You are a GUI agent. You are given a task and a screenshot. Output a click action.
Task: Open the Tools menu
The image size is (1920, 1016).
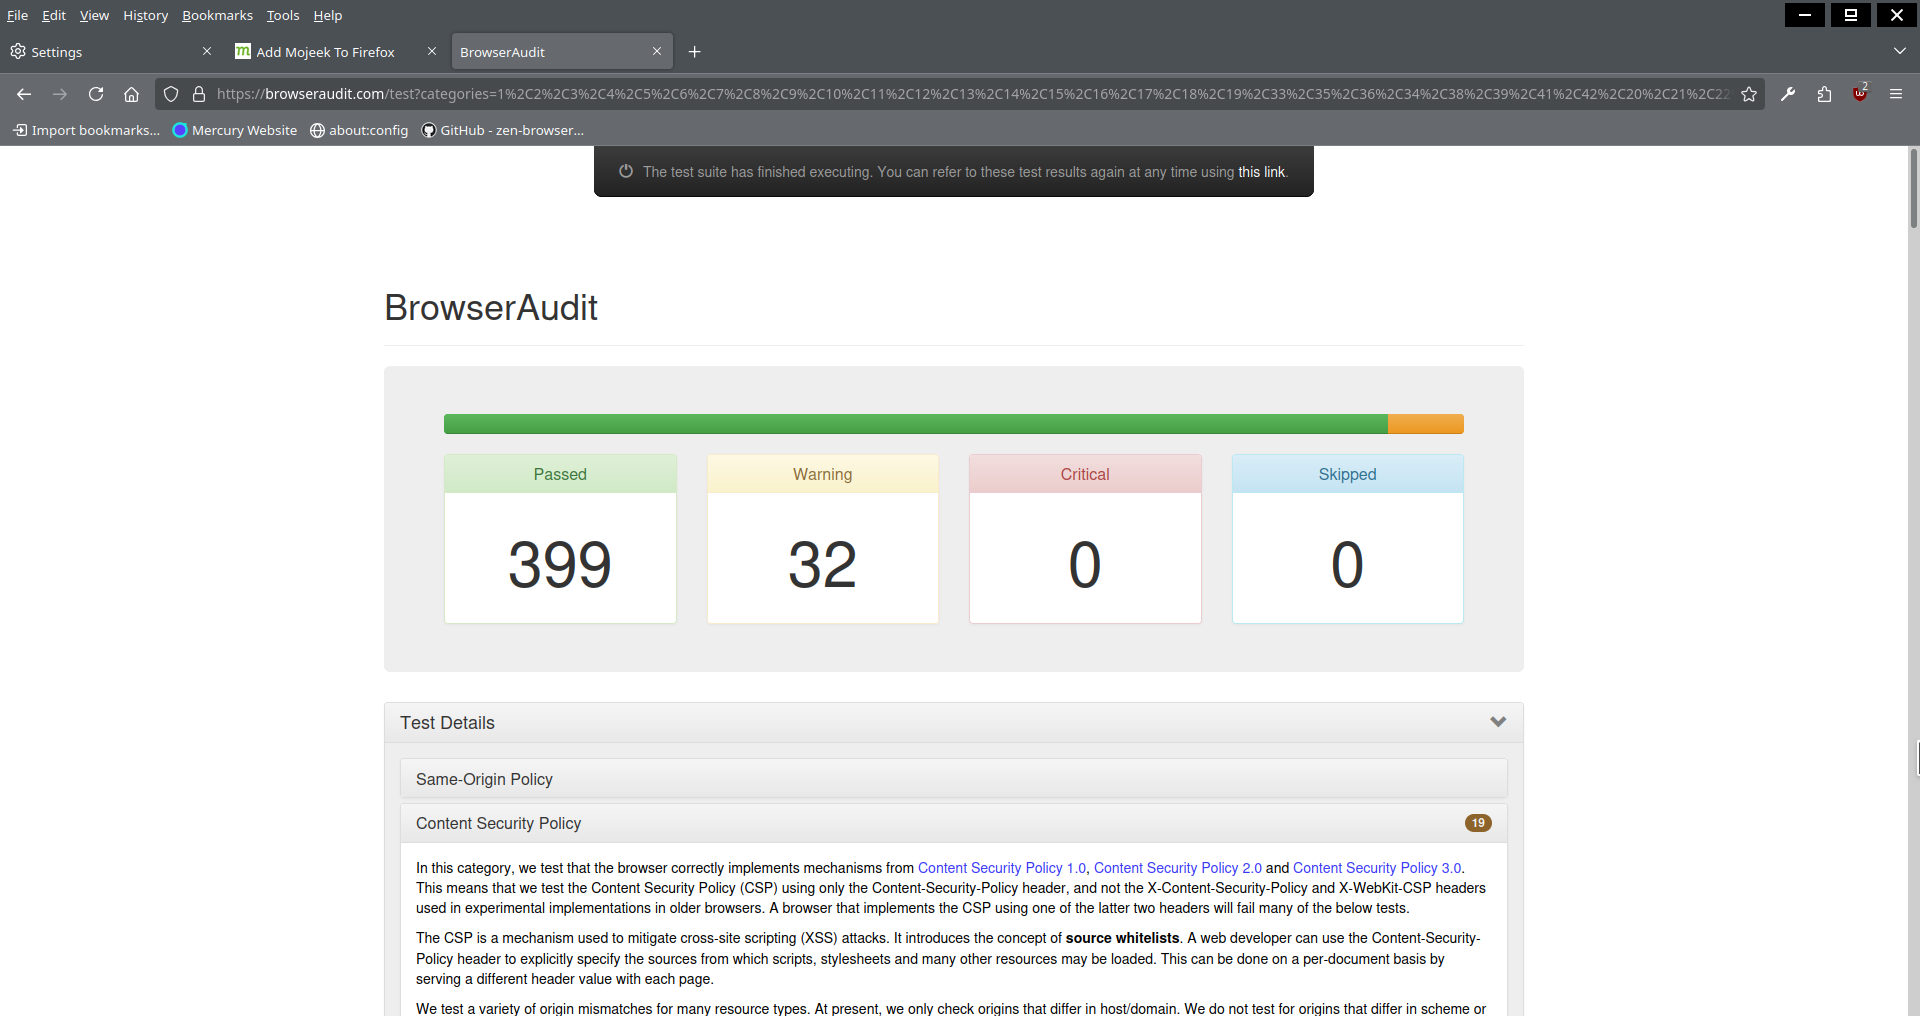(283, 15)
